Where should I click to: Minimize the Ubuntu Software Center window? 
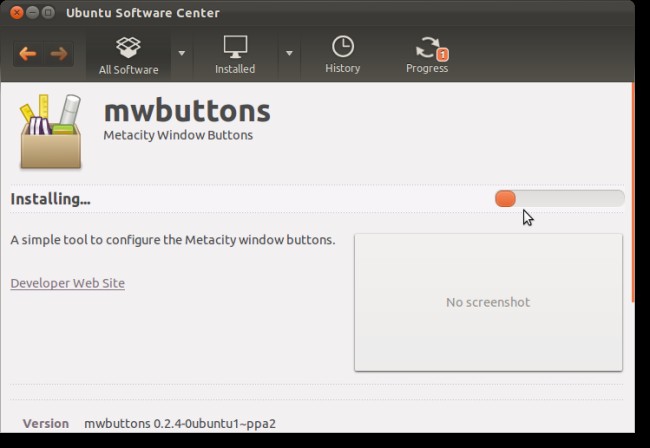point(32,13)
